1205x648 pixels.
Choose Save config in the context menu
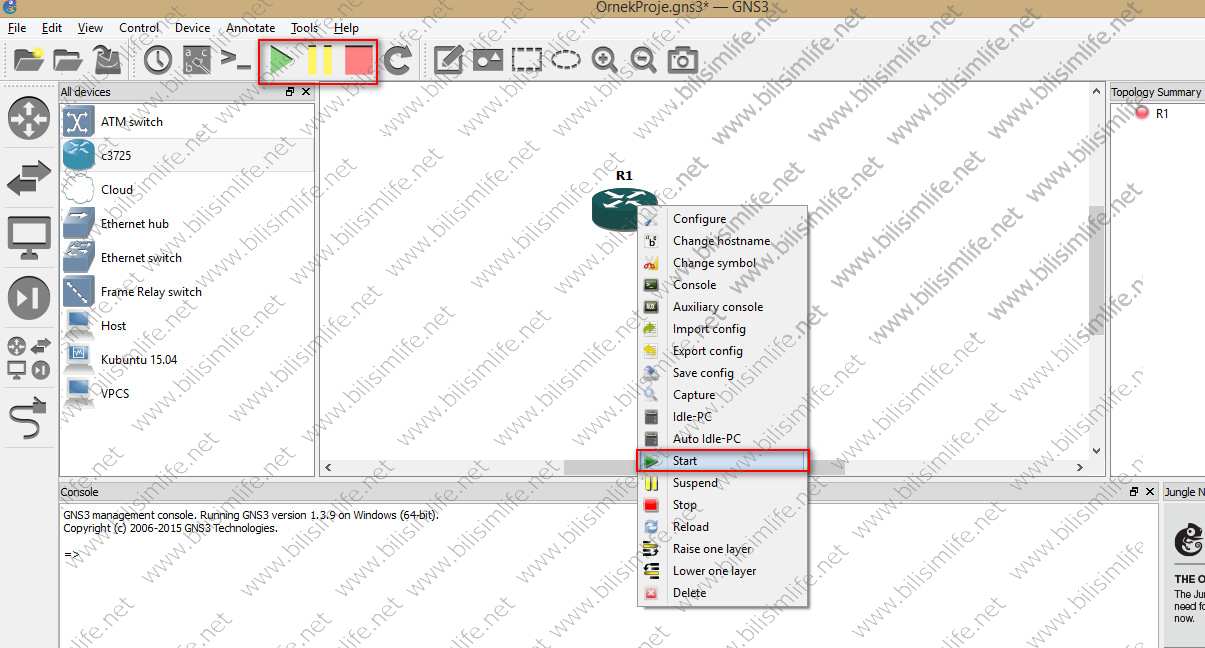click(722, 373)
